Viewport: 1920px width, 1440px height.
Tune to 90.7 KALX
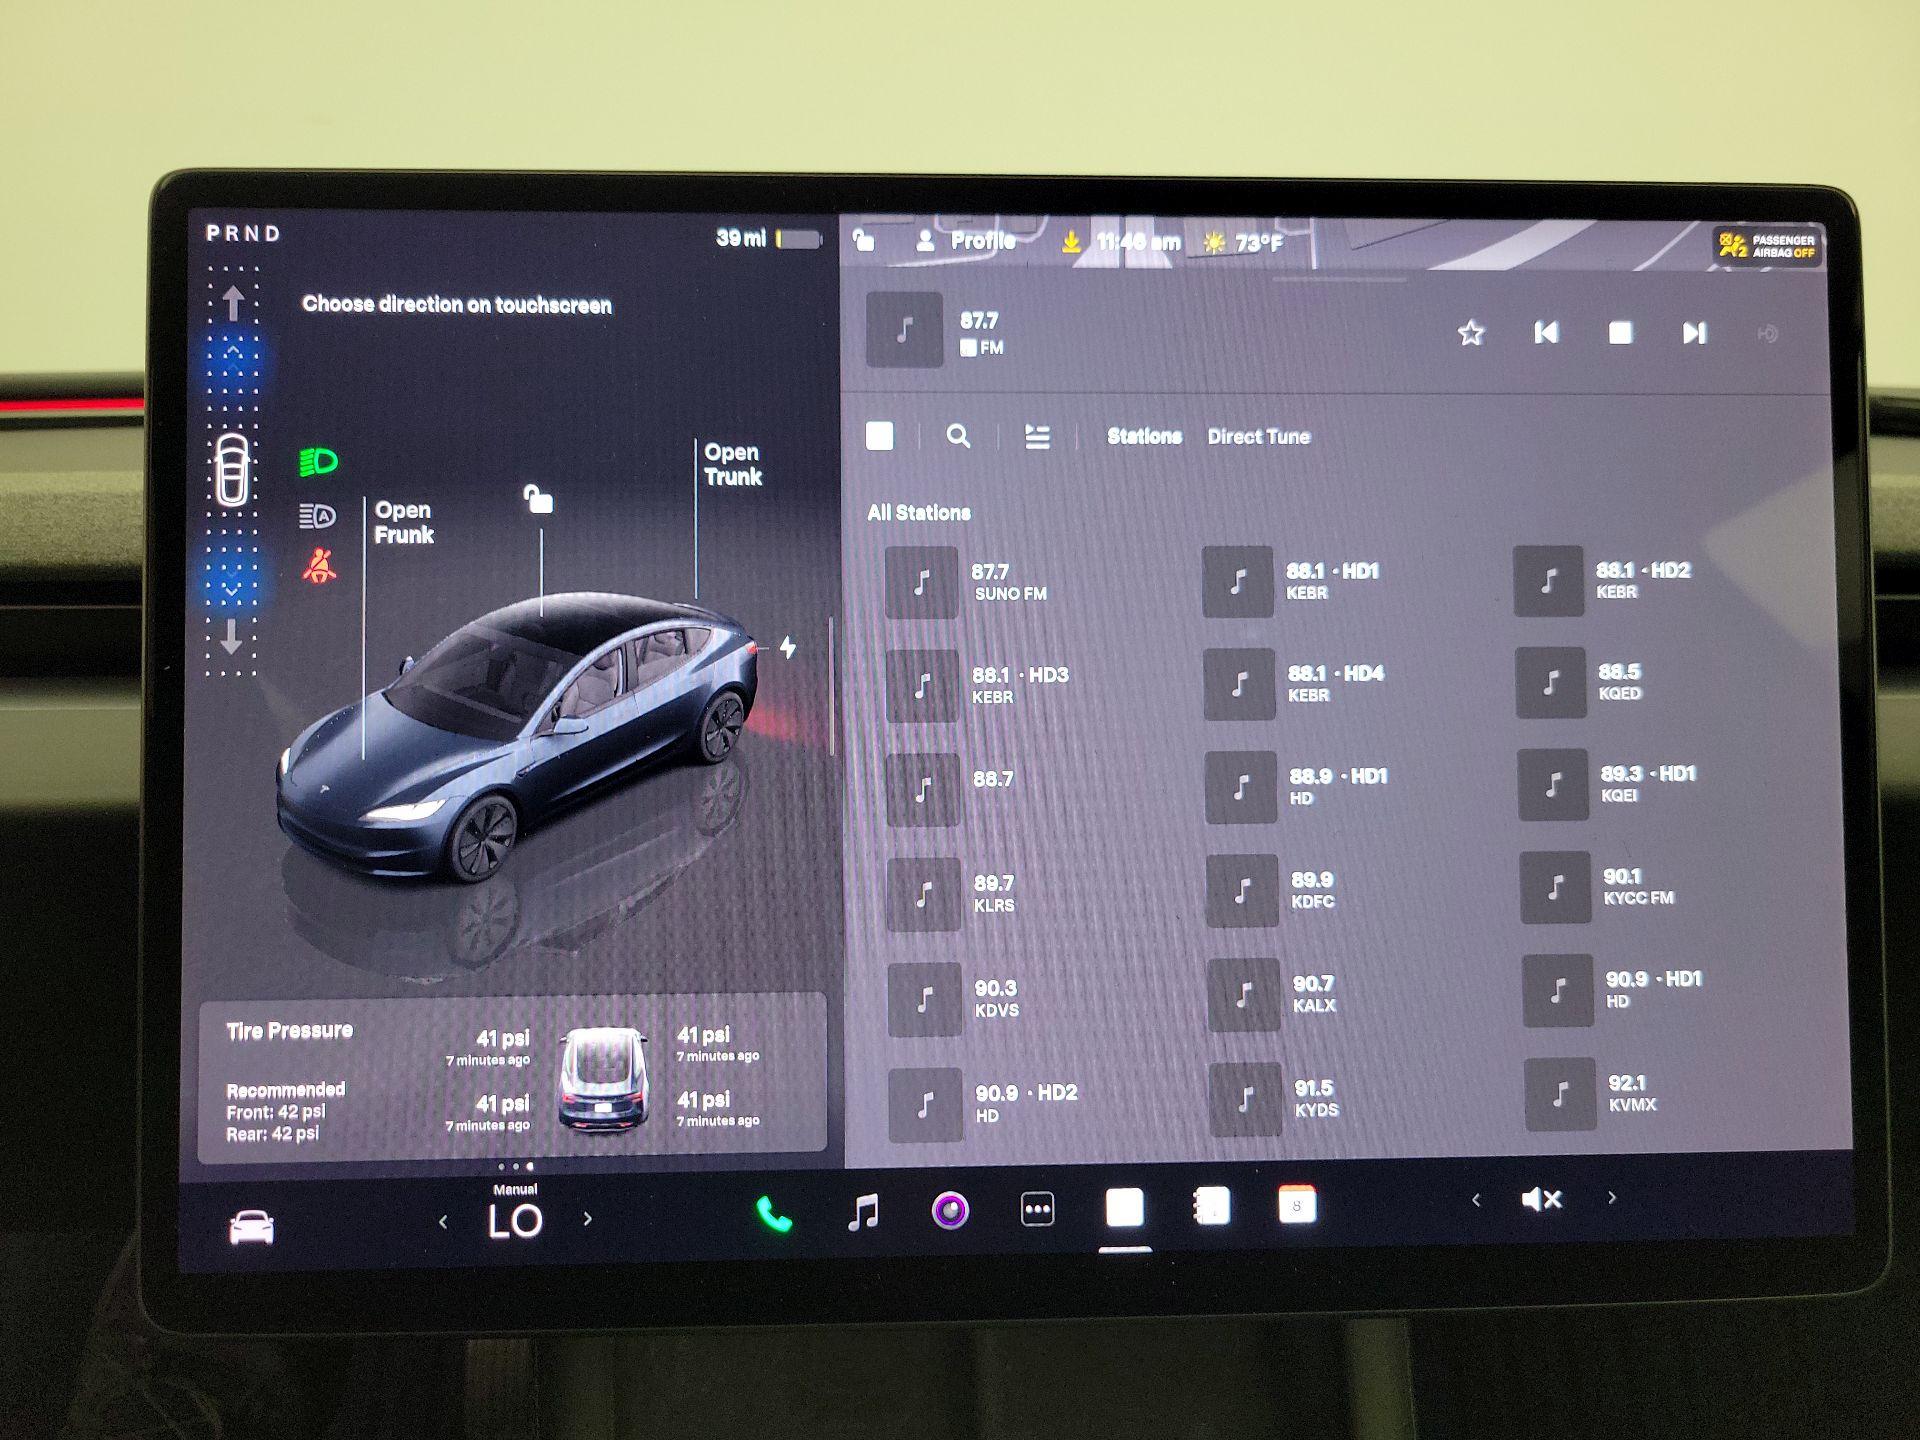tap(1274, 995)
